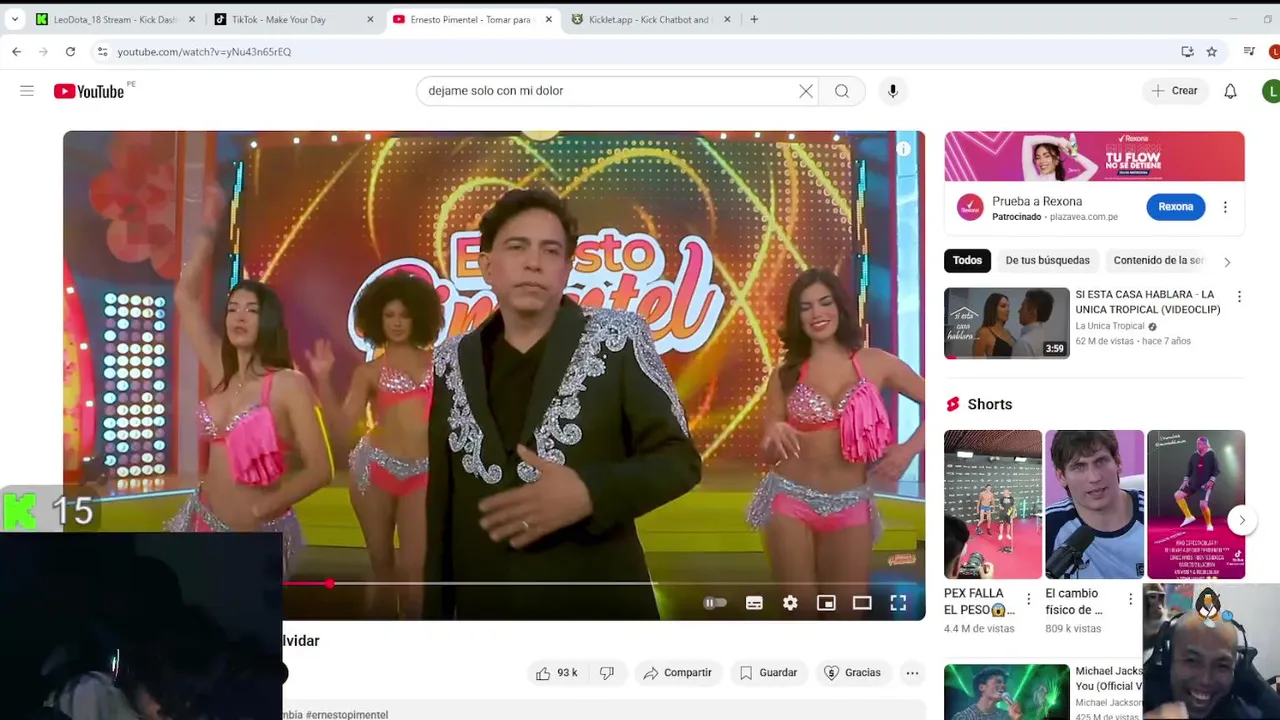1280x720 pixels.
Task: Open the account avatar menu
Action: (1271, 91)
